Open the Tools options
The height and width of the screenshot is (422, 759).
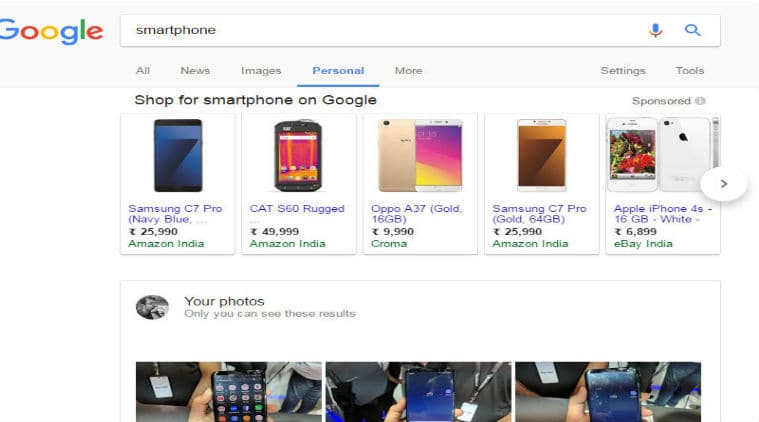click(690, 71)
